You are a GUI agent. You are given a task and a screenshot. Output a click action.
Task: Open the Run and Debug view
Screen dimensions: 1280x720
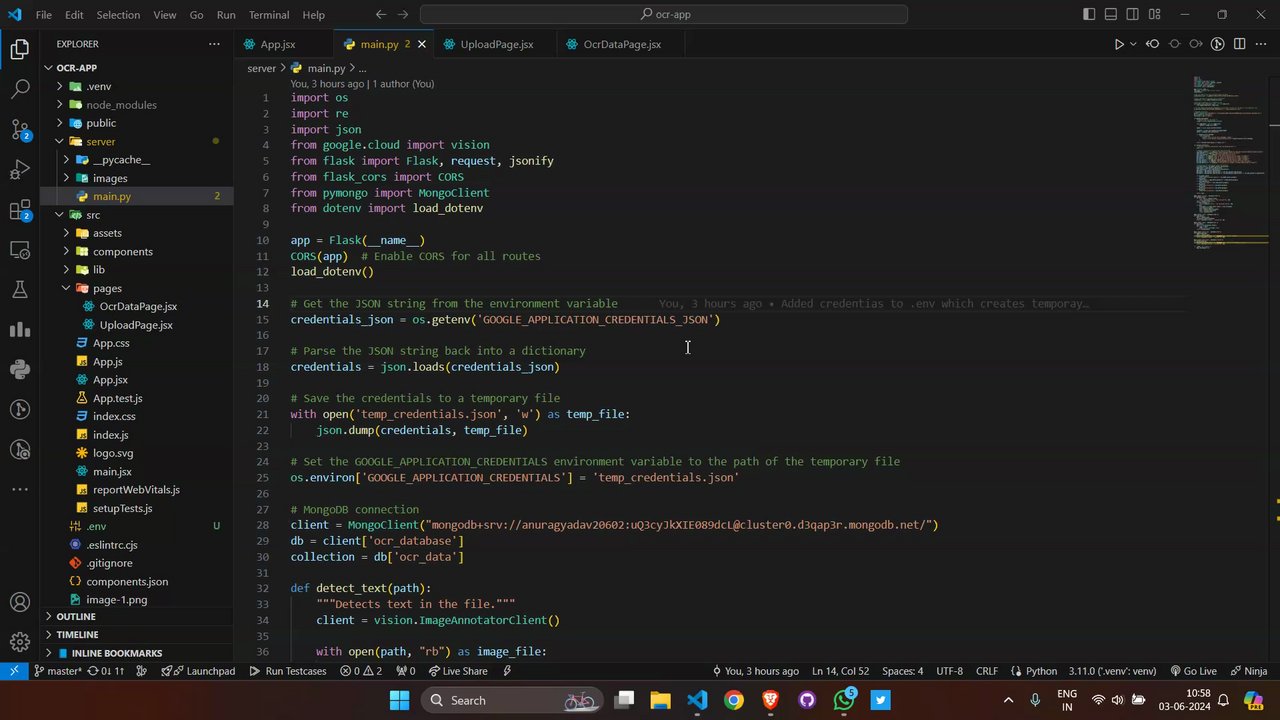pyautogui.click(x=20, y=169)
